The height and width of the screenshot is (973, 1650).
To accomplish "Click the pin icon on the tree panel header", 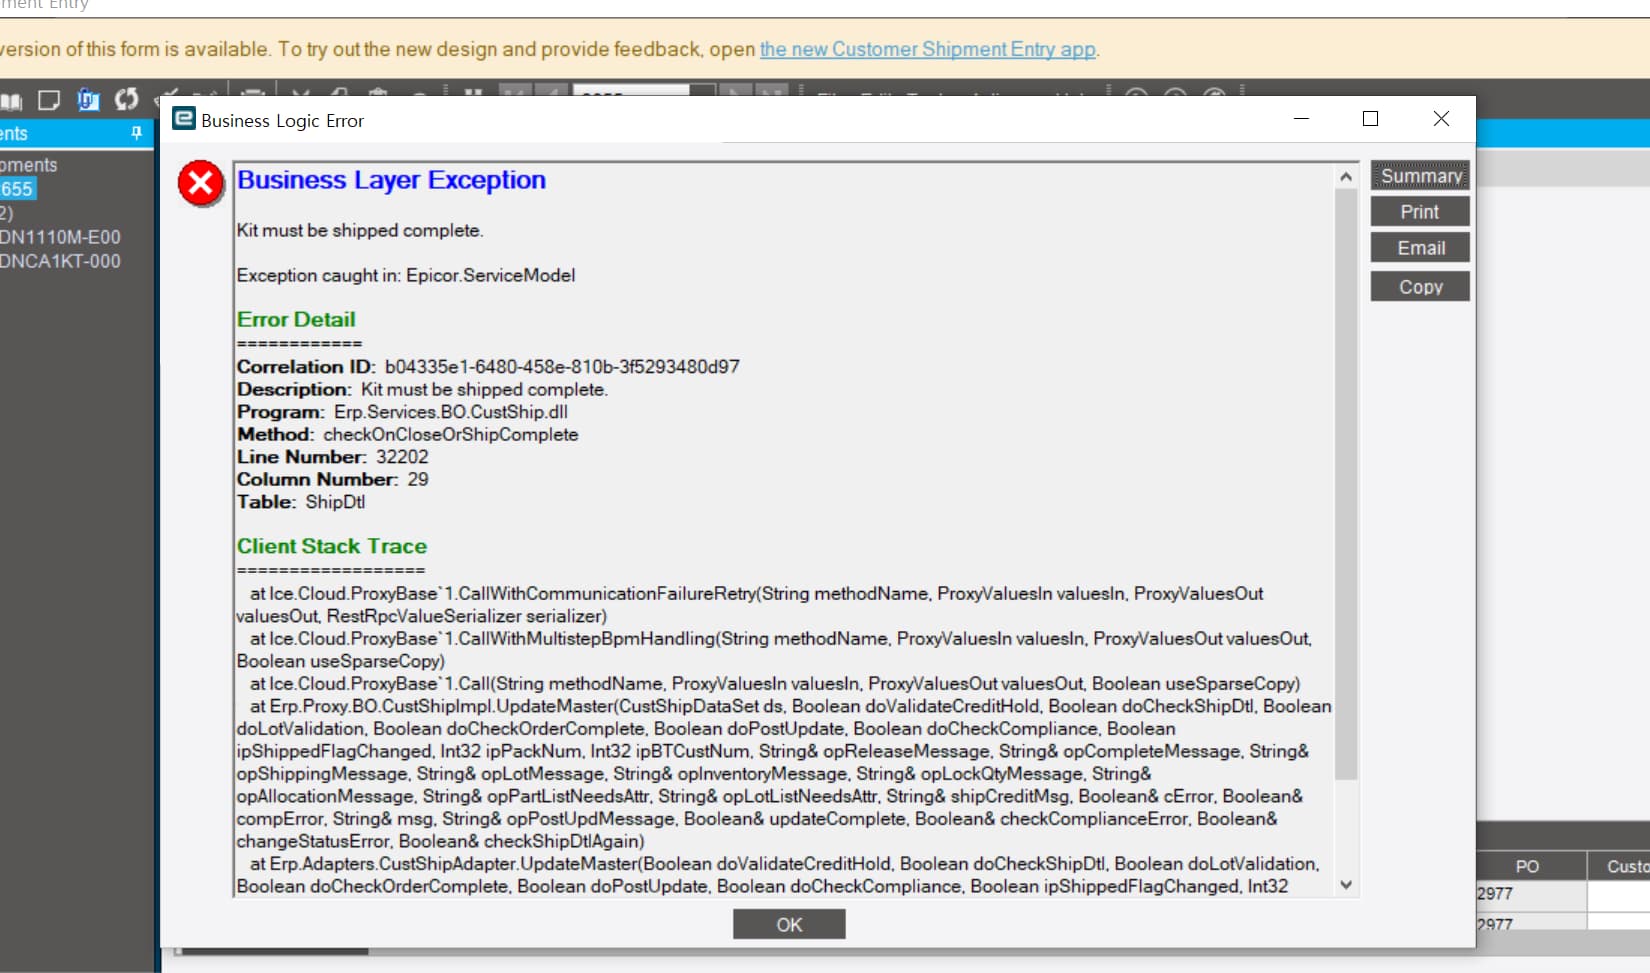I will click(137, 133).
